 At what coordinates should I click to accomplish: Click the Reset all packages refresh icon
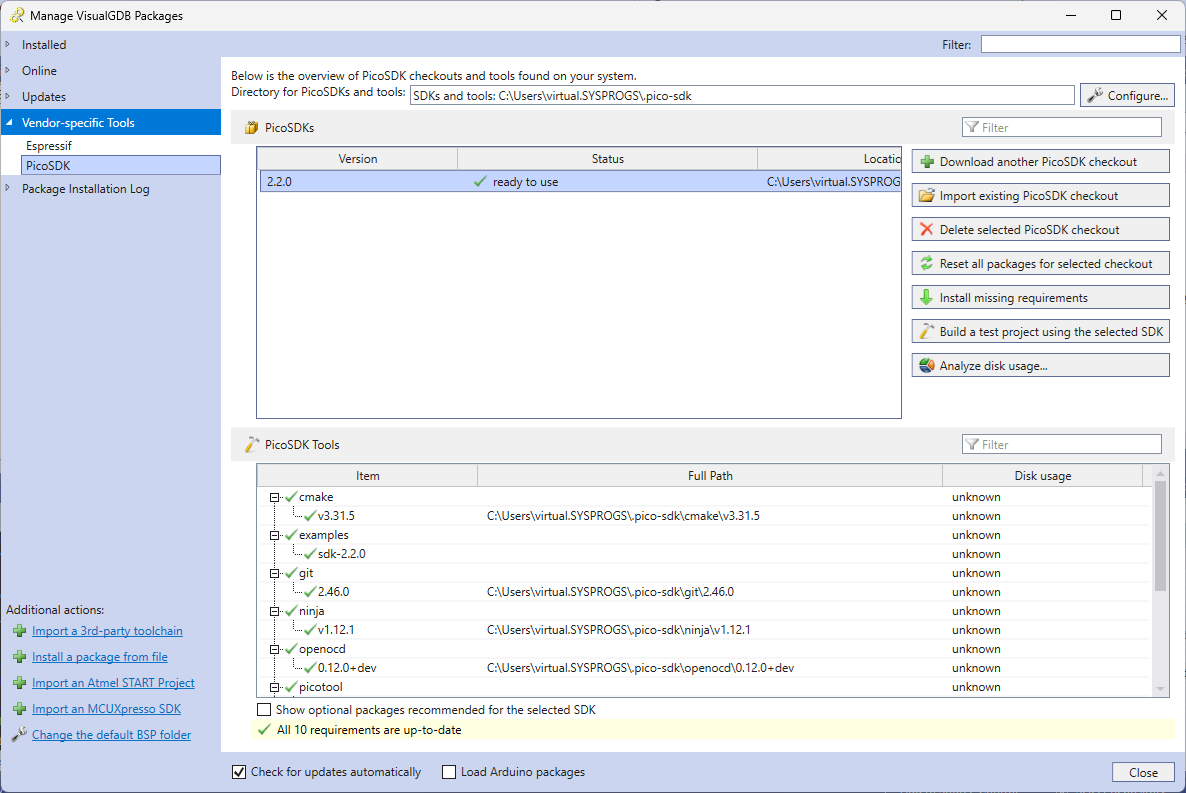click(x=927, y=264)
